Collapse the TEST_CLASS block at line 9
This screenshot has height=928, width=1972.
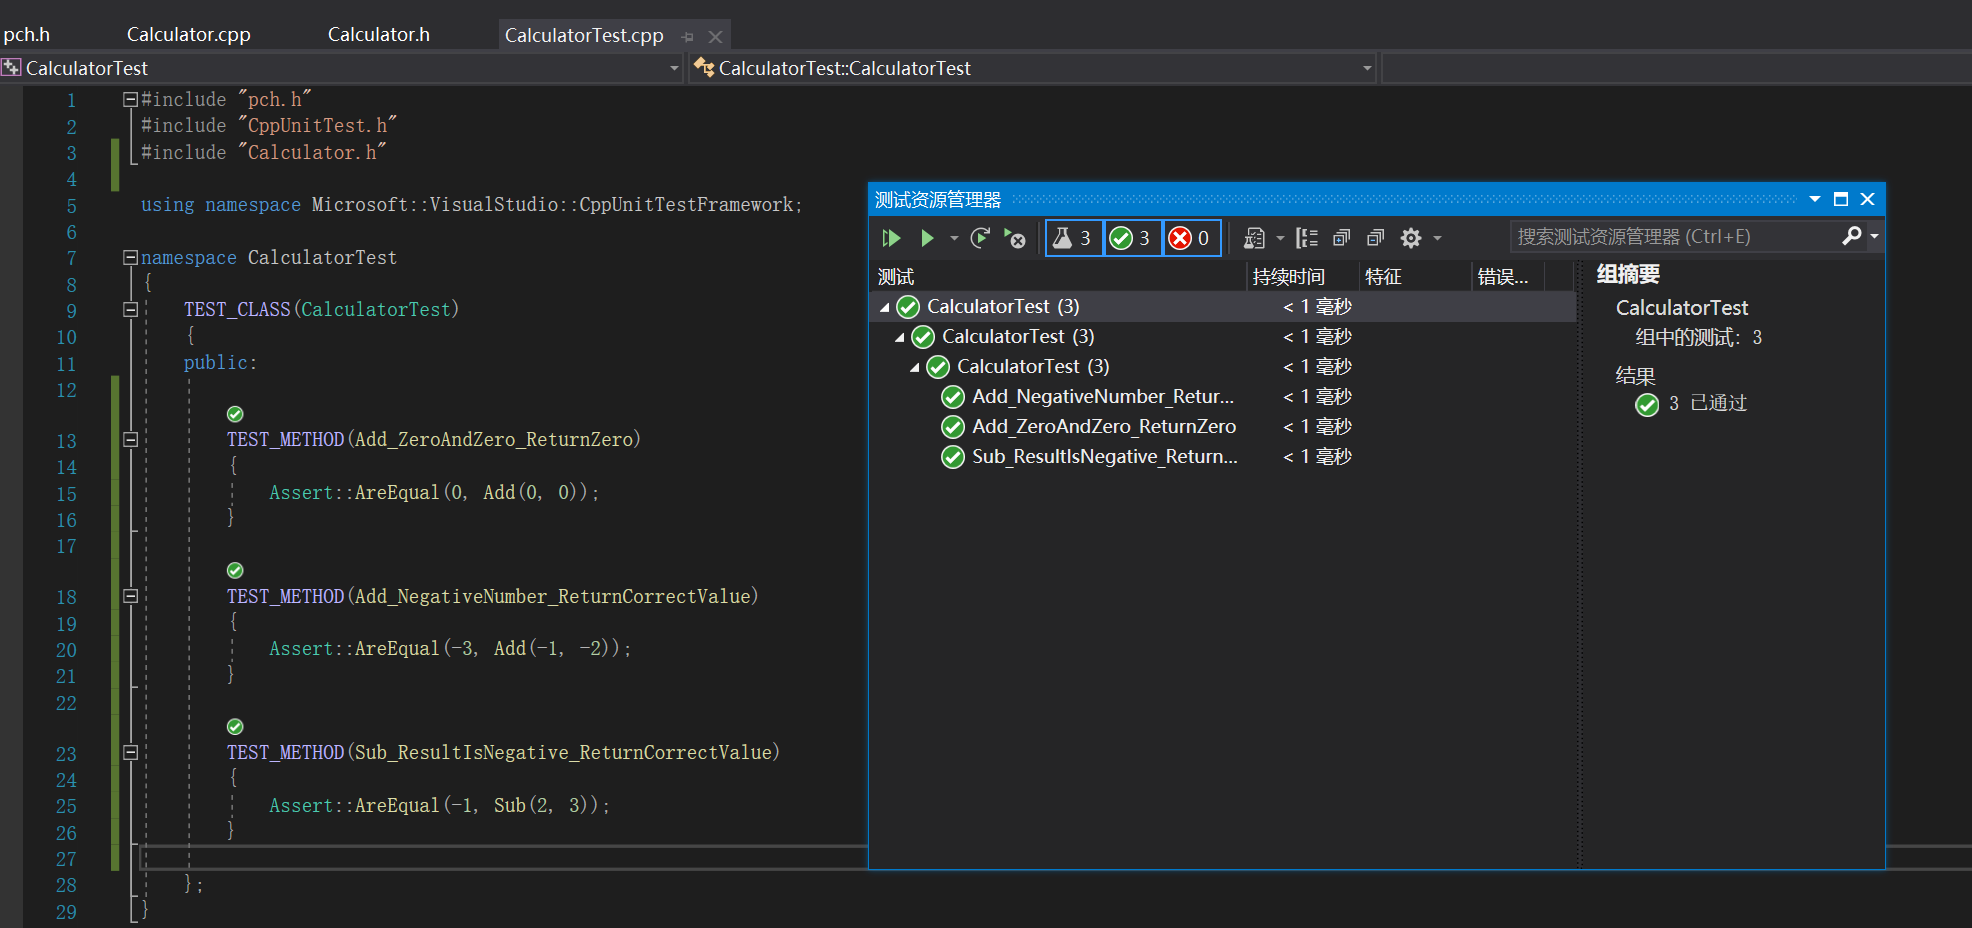[130, 309]
